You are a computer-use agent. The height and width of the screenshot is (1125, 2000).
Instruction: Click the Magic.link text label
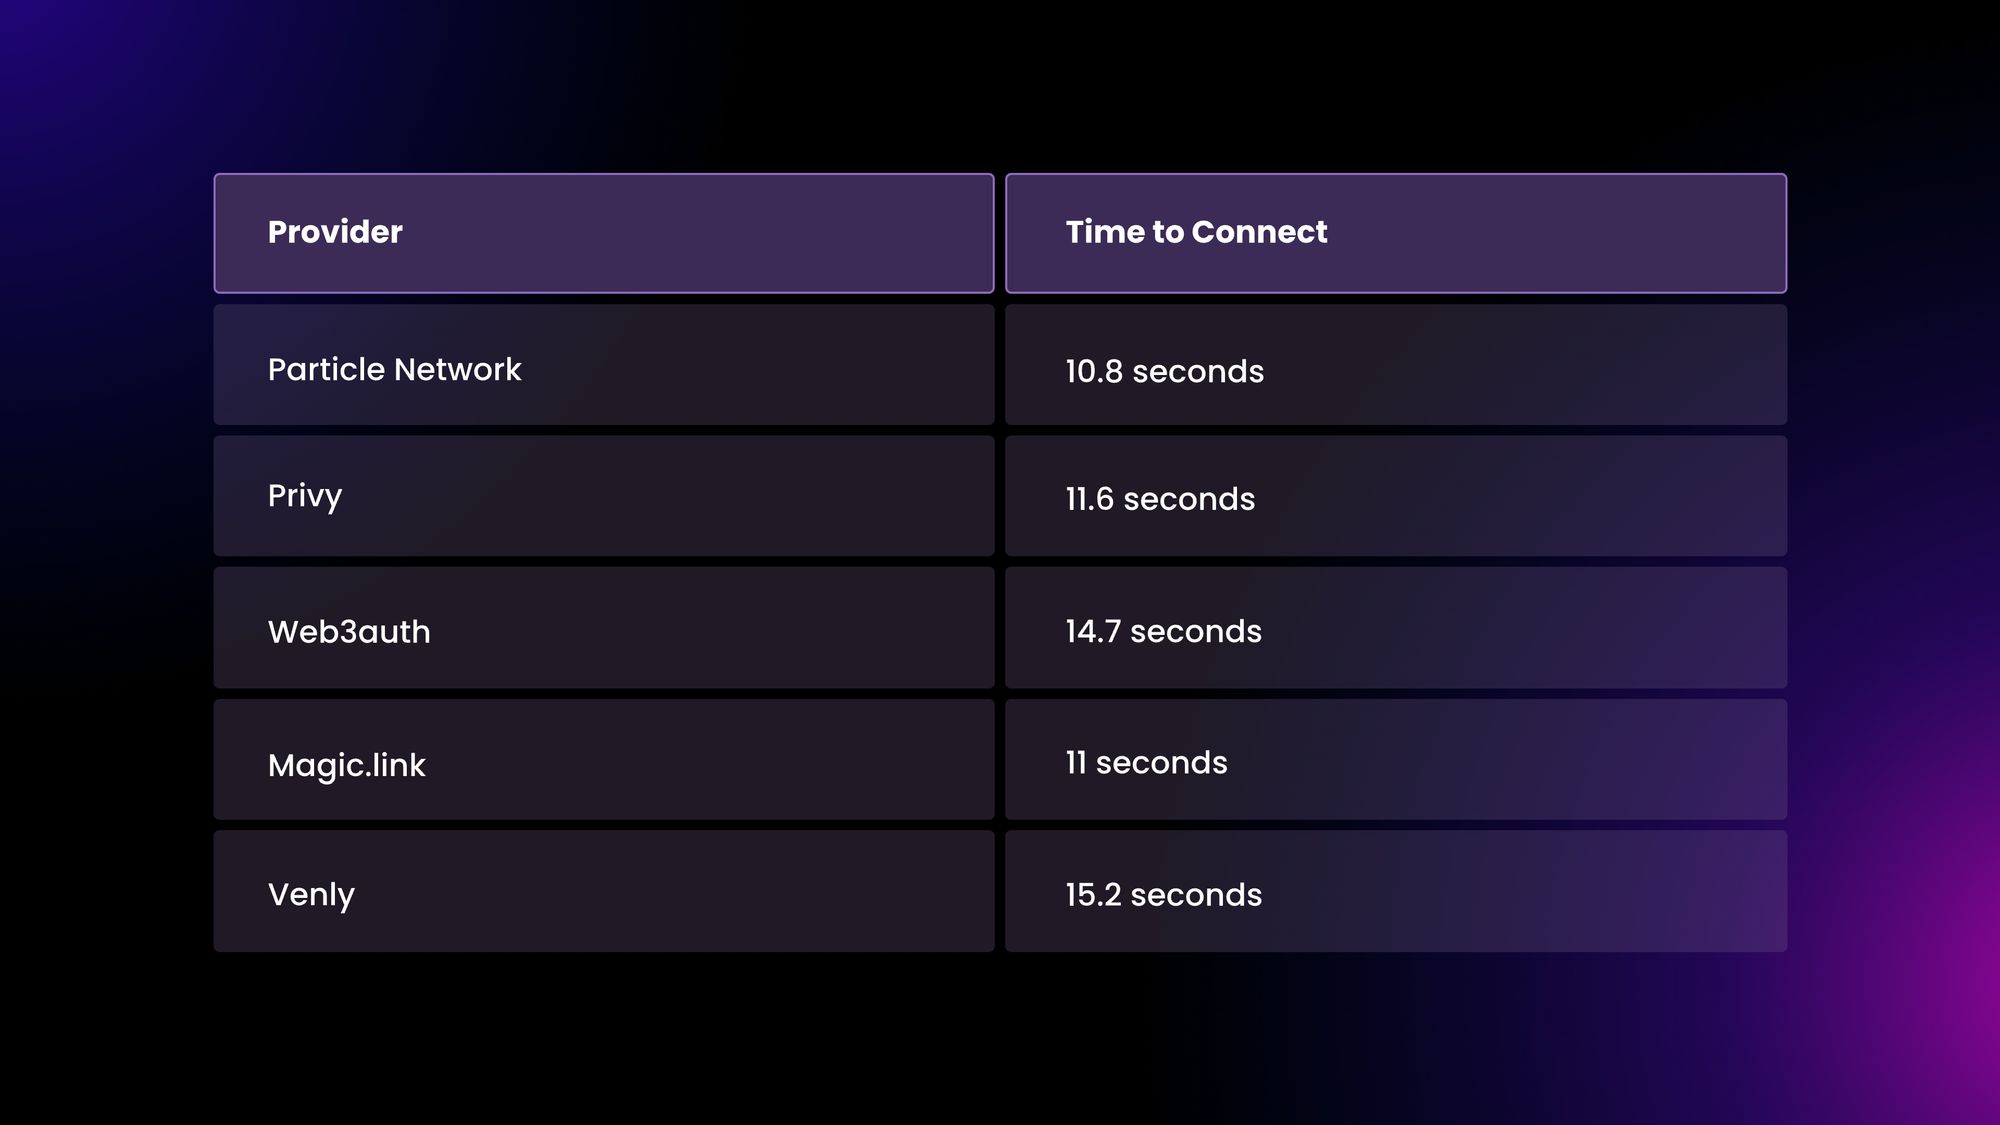click(346, 766)
